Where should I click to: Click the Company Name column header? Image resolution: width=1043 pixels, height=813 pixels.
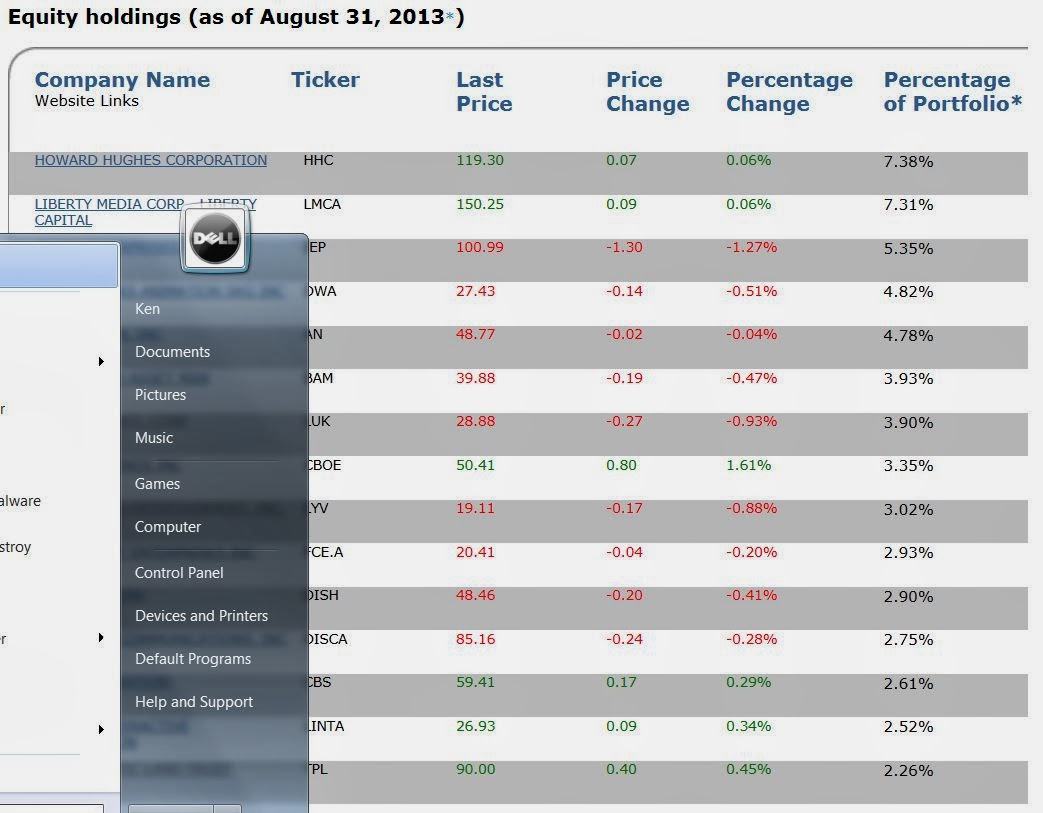[122, 80]
